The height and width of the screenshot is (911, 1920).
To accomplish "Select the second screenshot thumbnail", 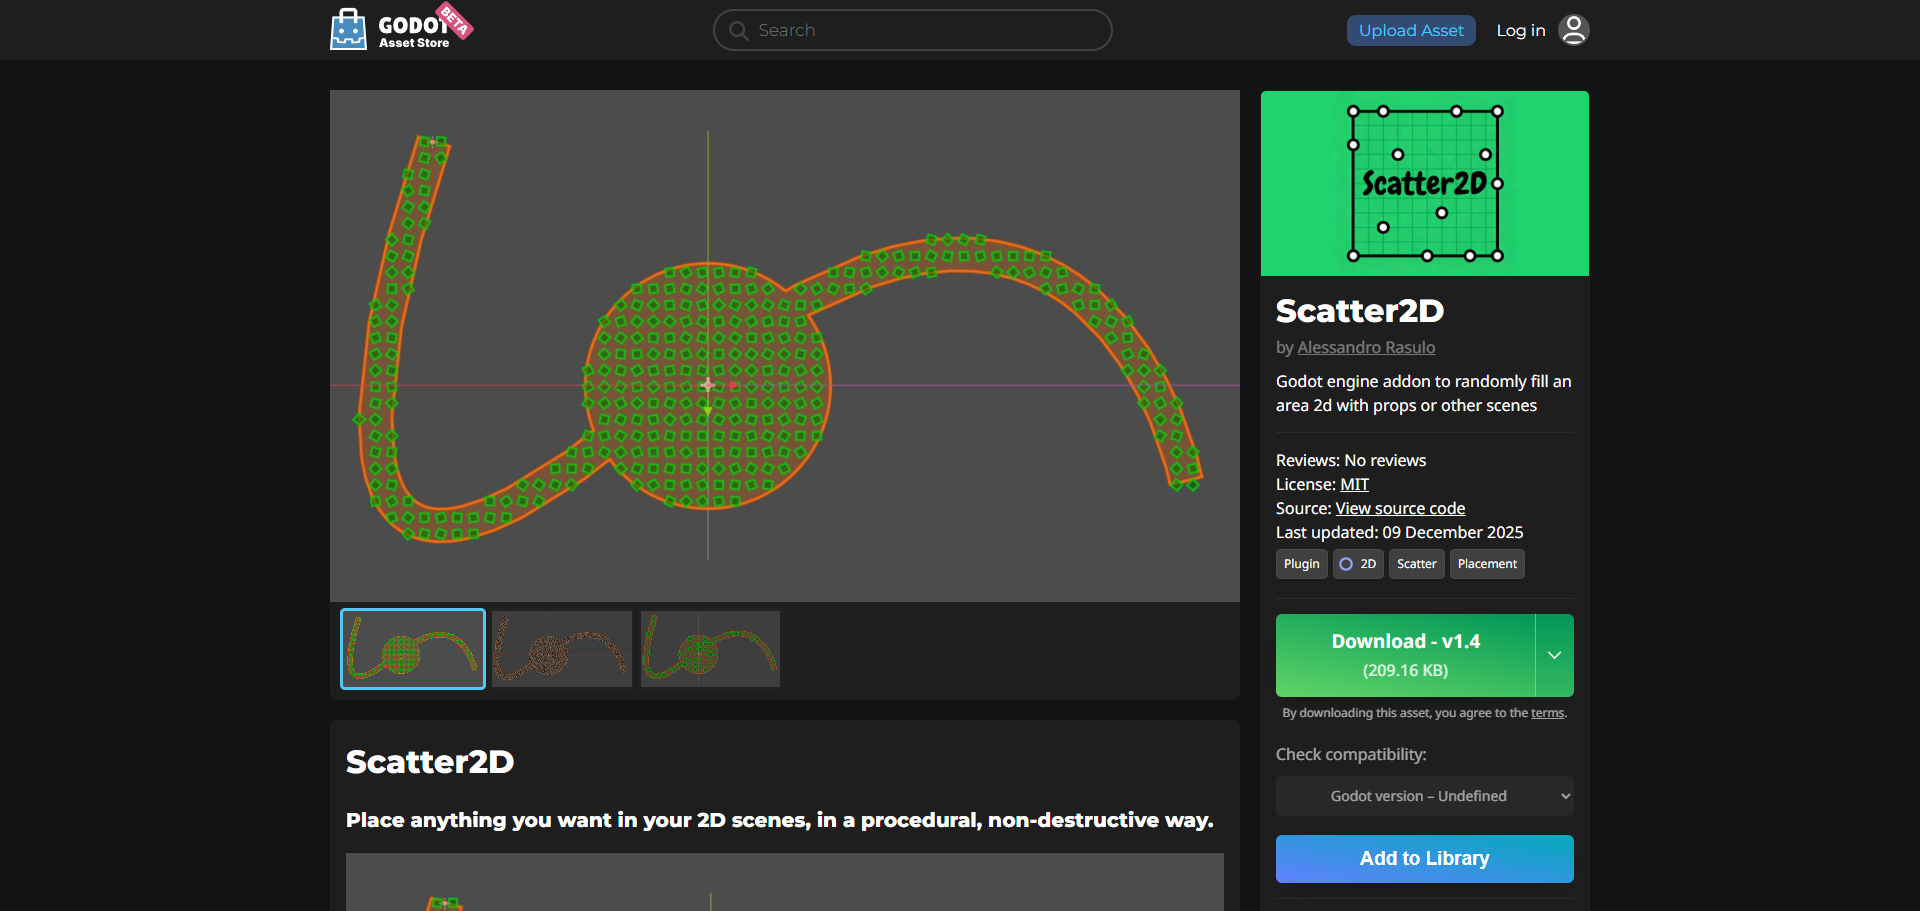I will pyautogui.click(x=561, y=648).
